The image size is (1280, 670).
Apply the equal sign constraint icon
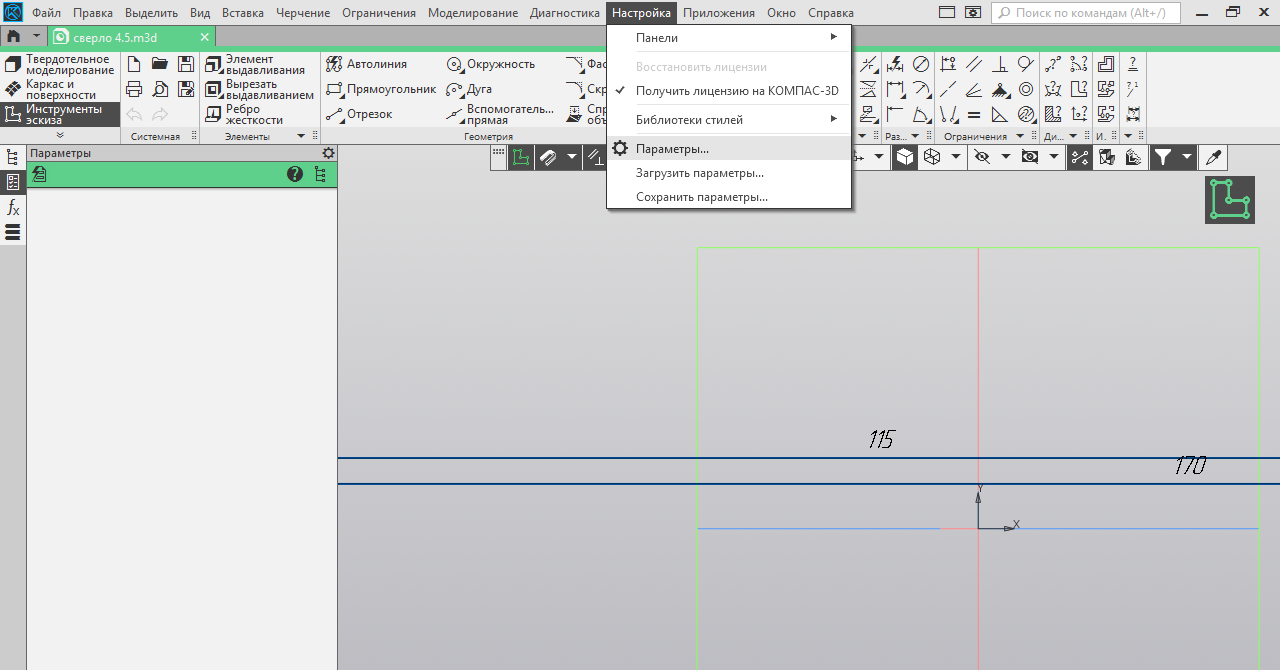click(x=973, y=114)
